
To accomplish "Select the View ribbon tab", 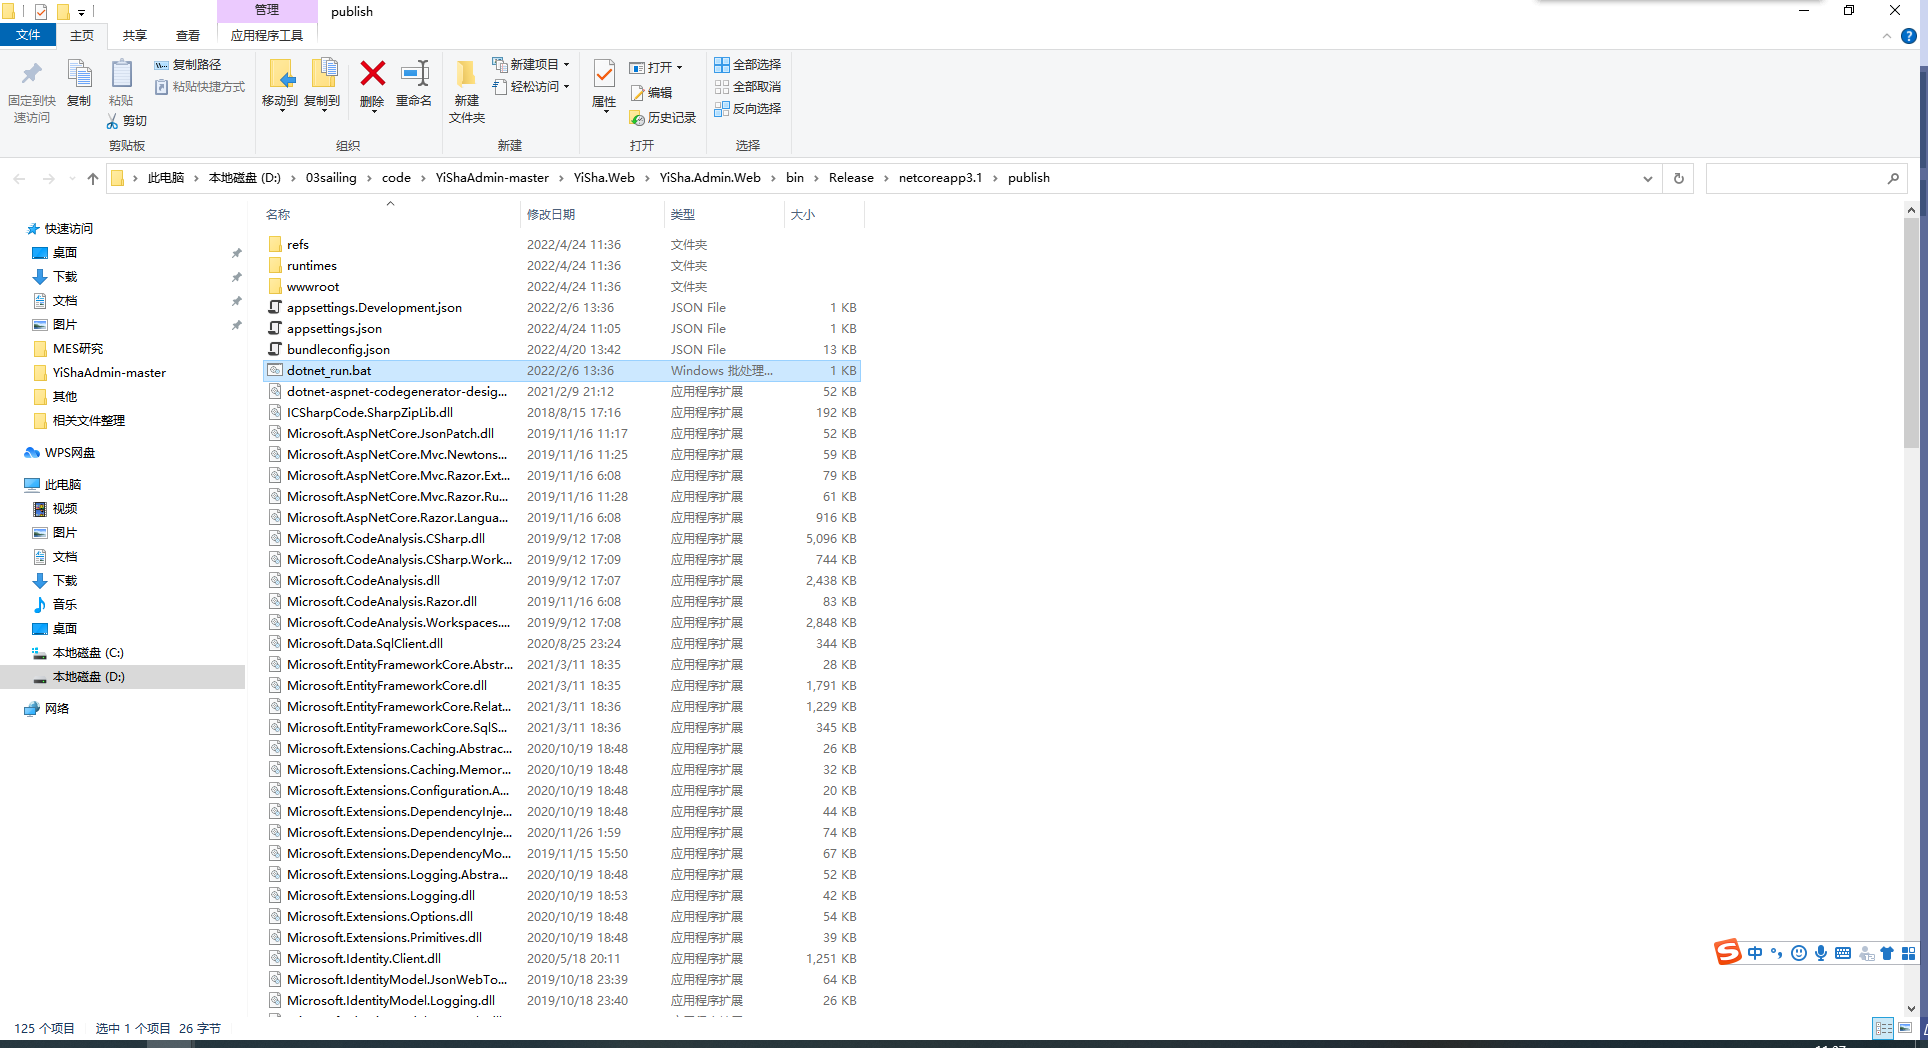I will [188, 35].
